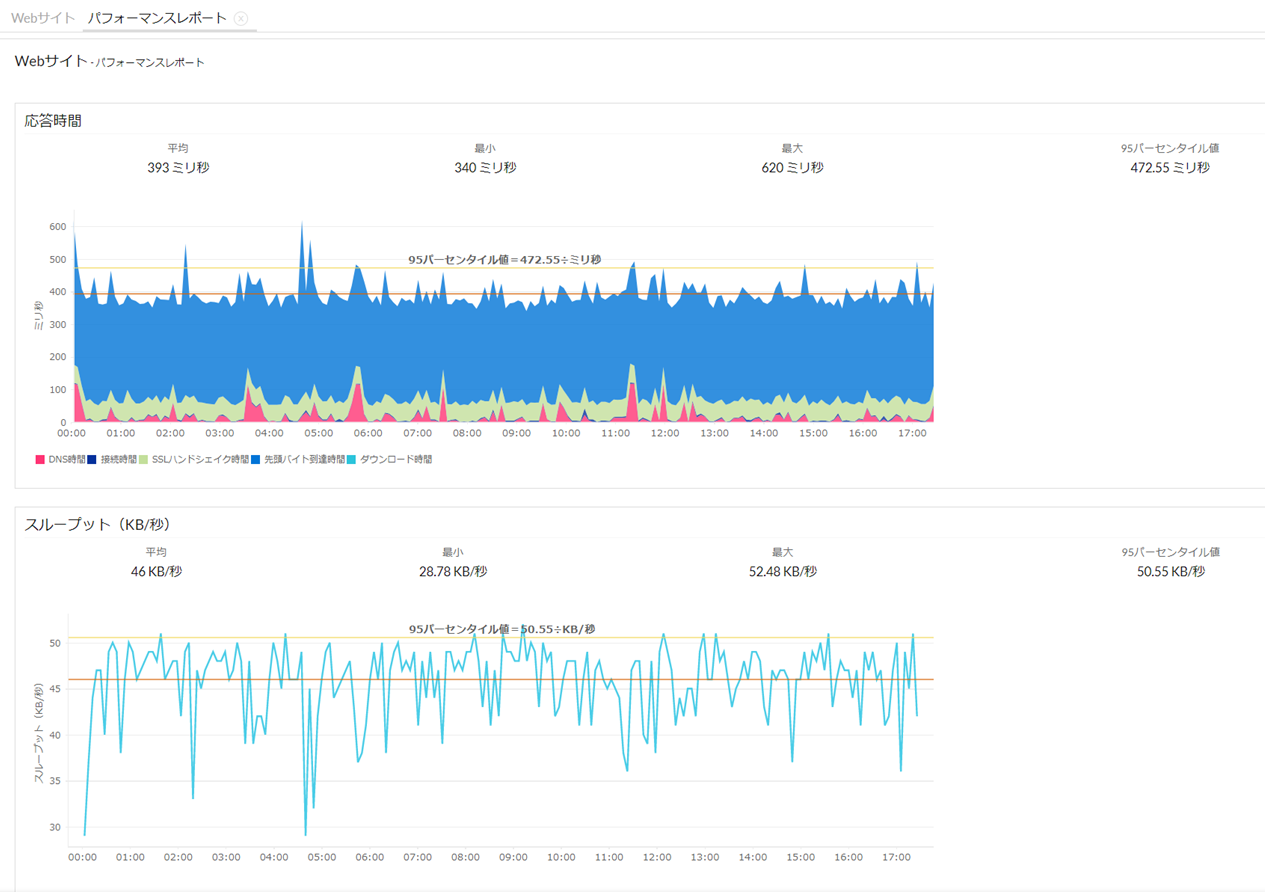Select the パフォーマンスレポート tab
Screen dimensions: 1265x892
(x=157, y=18)
